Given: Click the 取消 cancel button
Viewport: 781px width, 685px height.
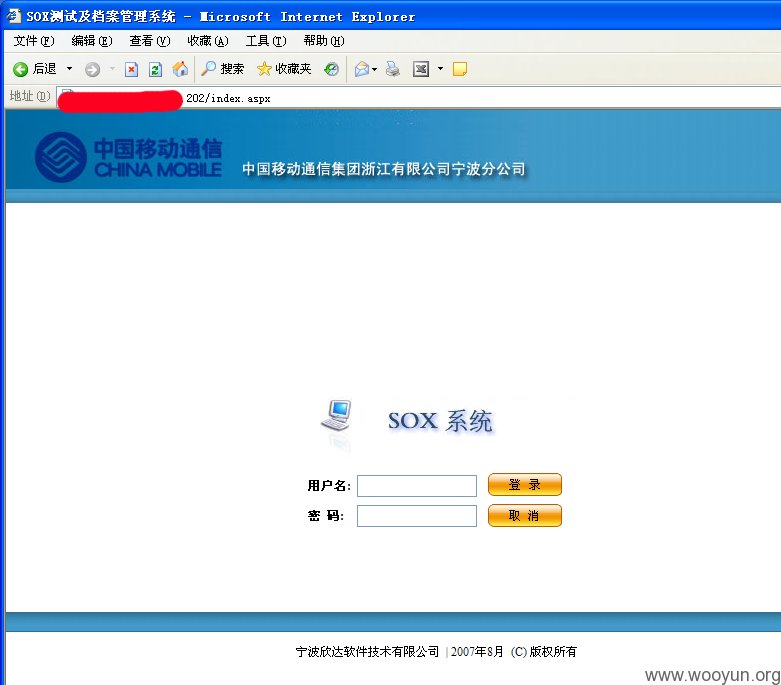Looking at the screenshot, I should (x=524, y=516).
